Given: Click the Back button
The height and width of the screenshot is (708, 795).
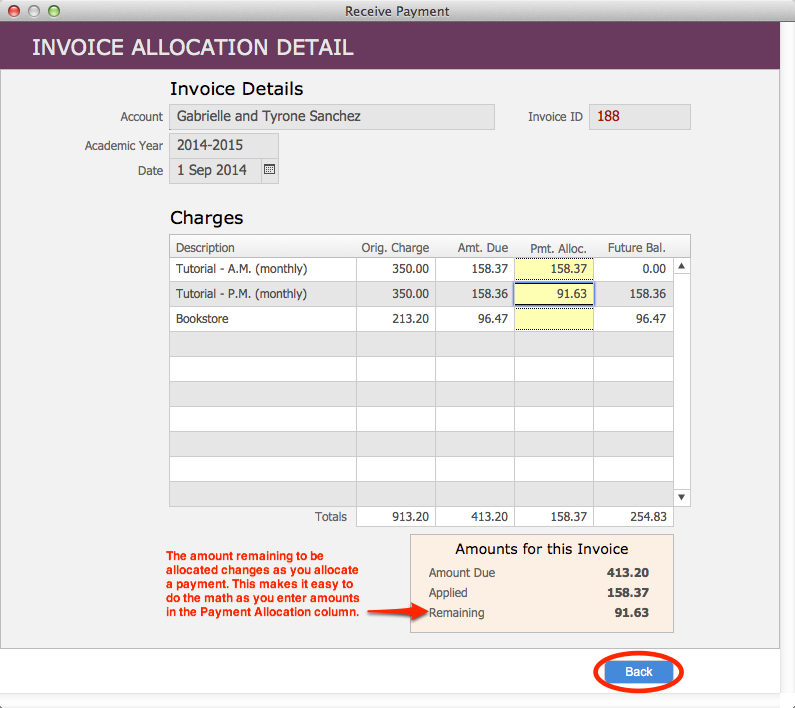Looking at the screenshot, I should click(638, 671).
